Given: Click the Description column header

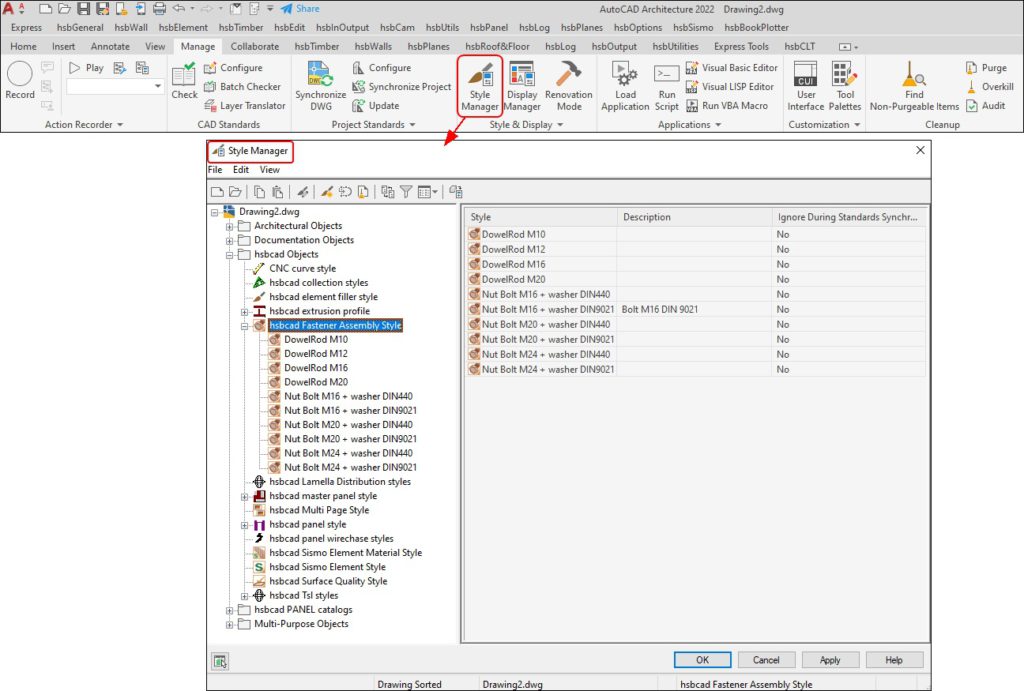Looking at the screenshot, I should [694, 217].
